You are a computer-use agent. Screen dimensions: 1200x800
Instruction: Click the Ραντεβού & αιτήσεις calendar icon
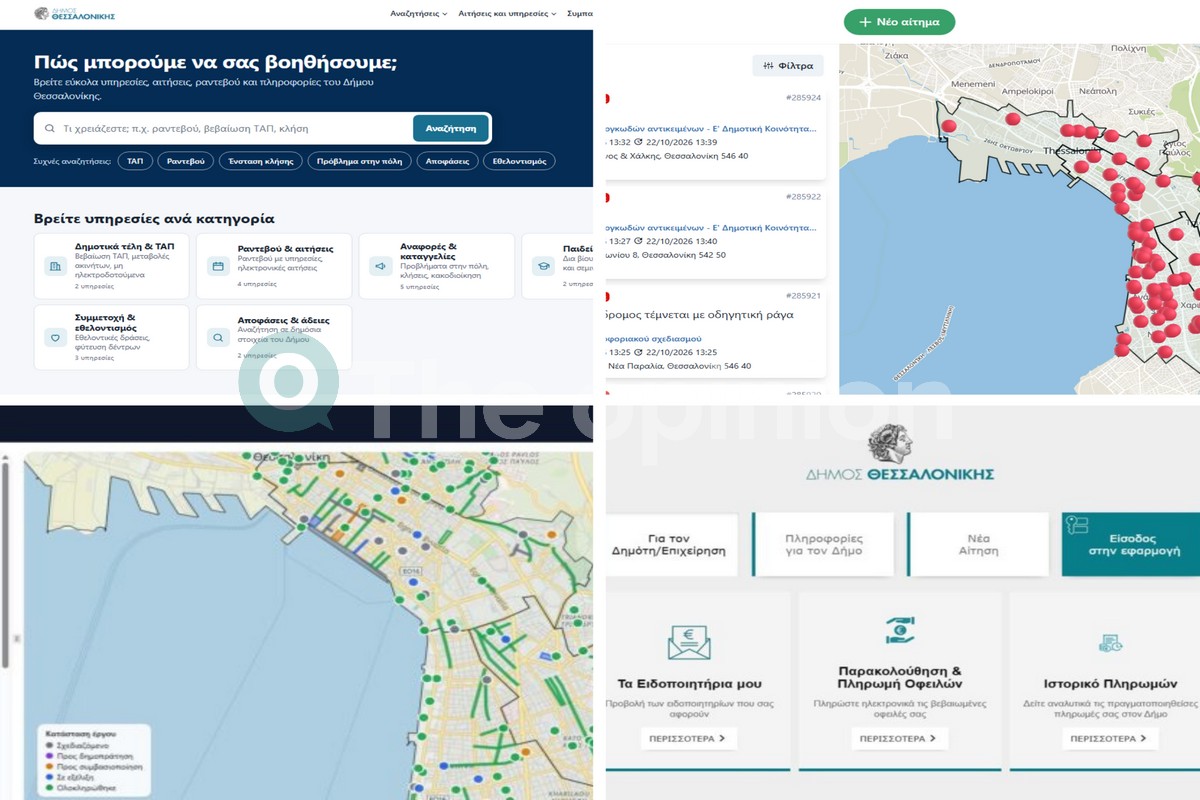(218, 266)
